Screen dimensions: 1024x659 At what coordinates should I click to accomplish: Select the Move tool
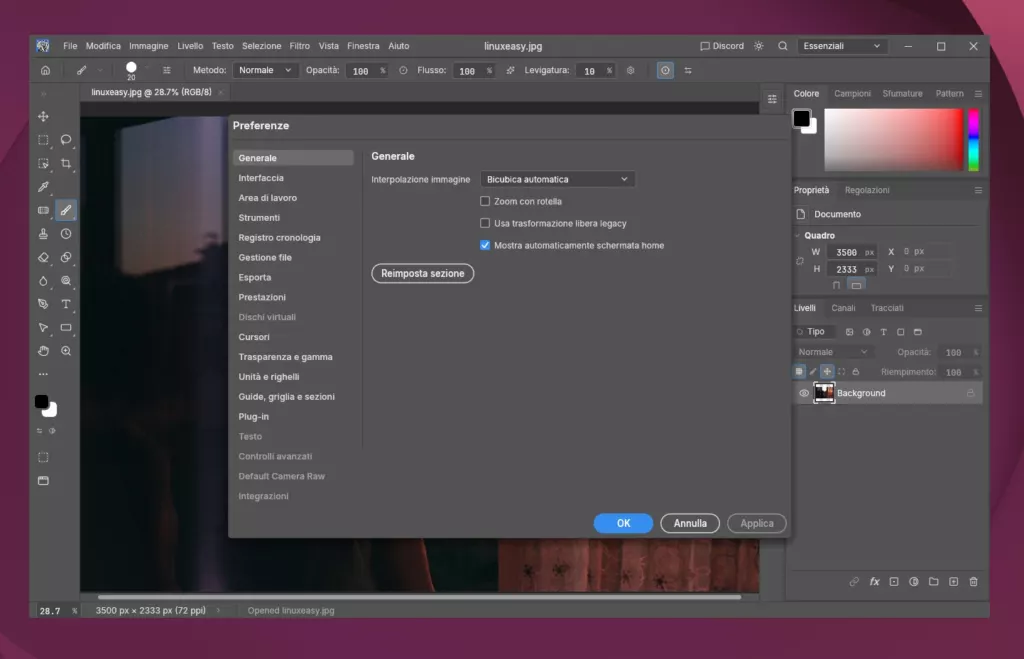tap(43, 116)
